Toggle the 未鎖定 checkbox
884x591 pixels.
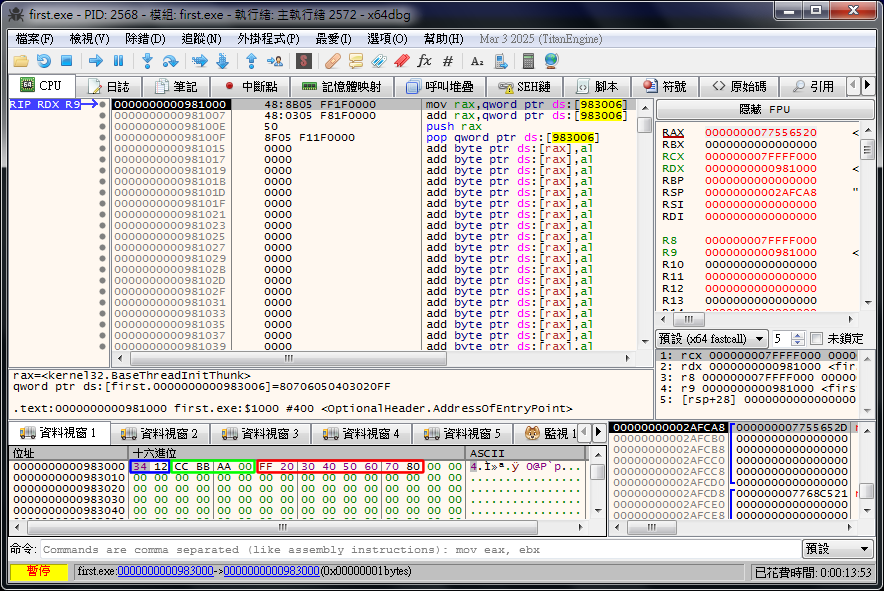[816, 339]
